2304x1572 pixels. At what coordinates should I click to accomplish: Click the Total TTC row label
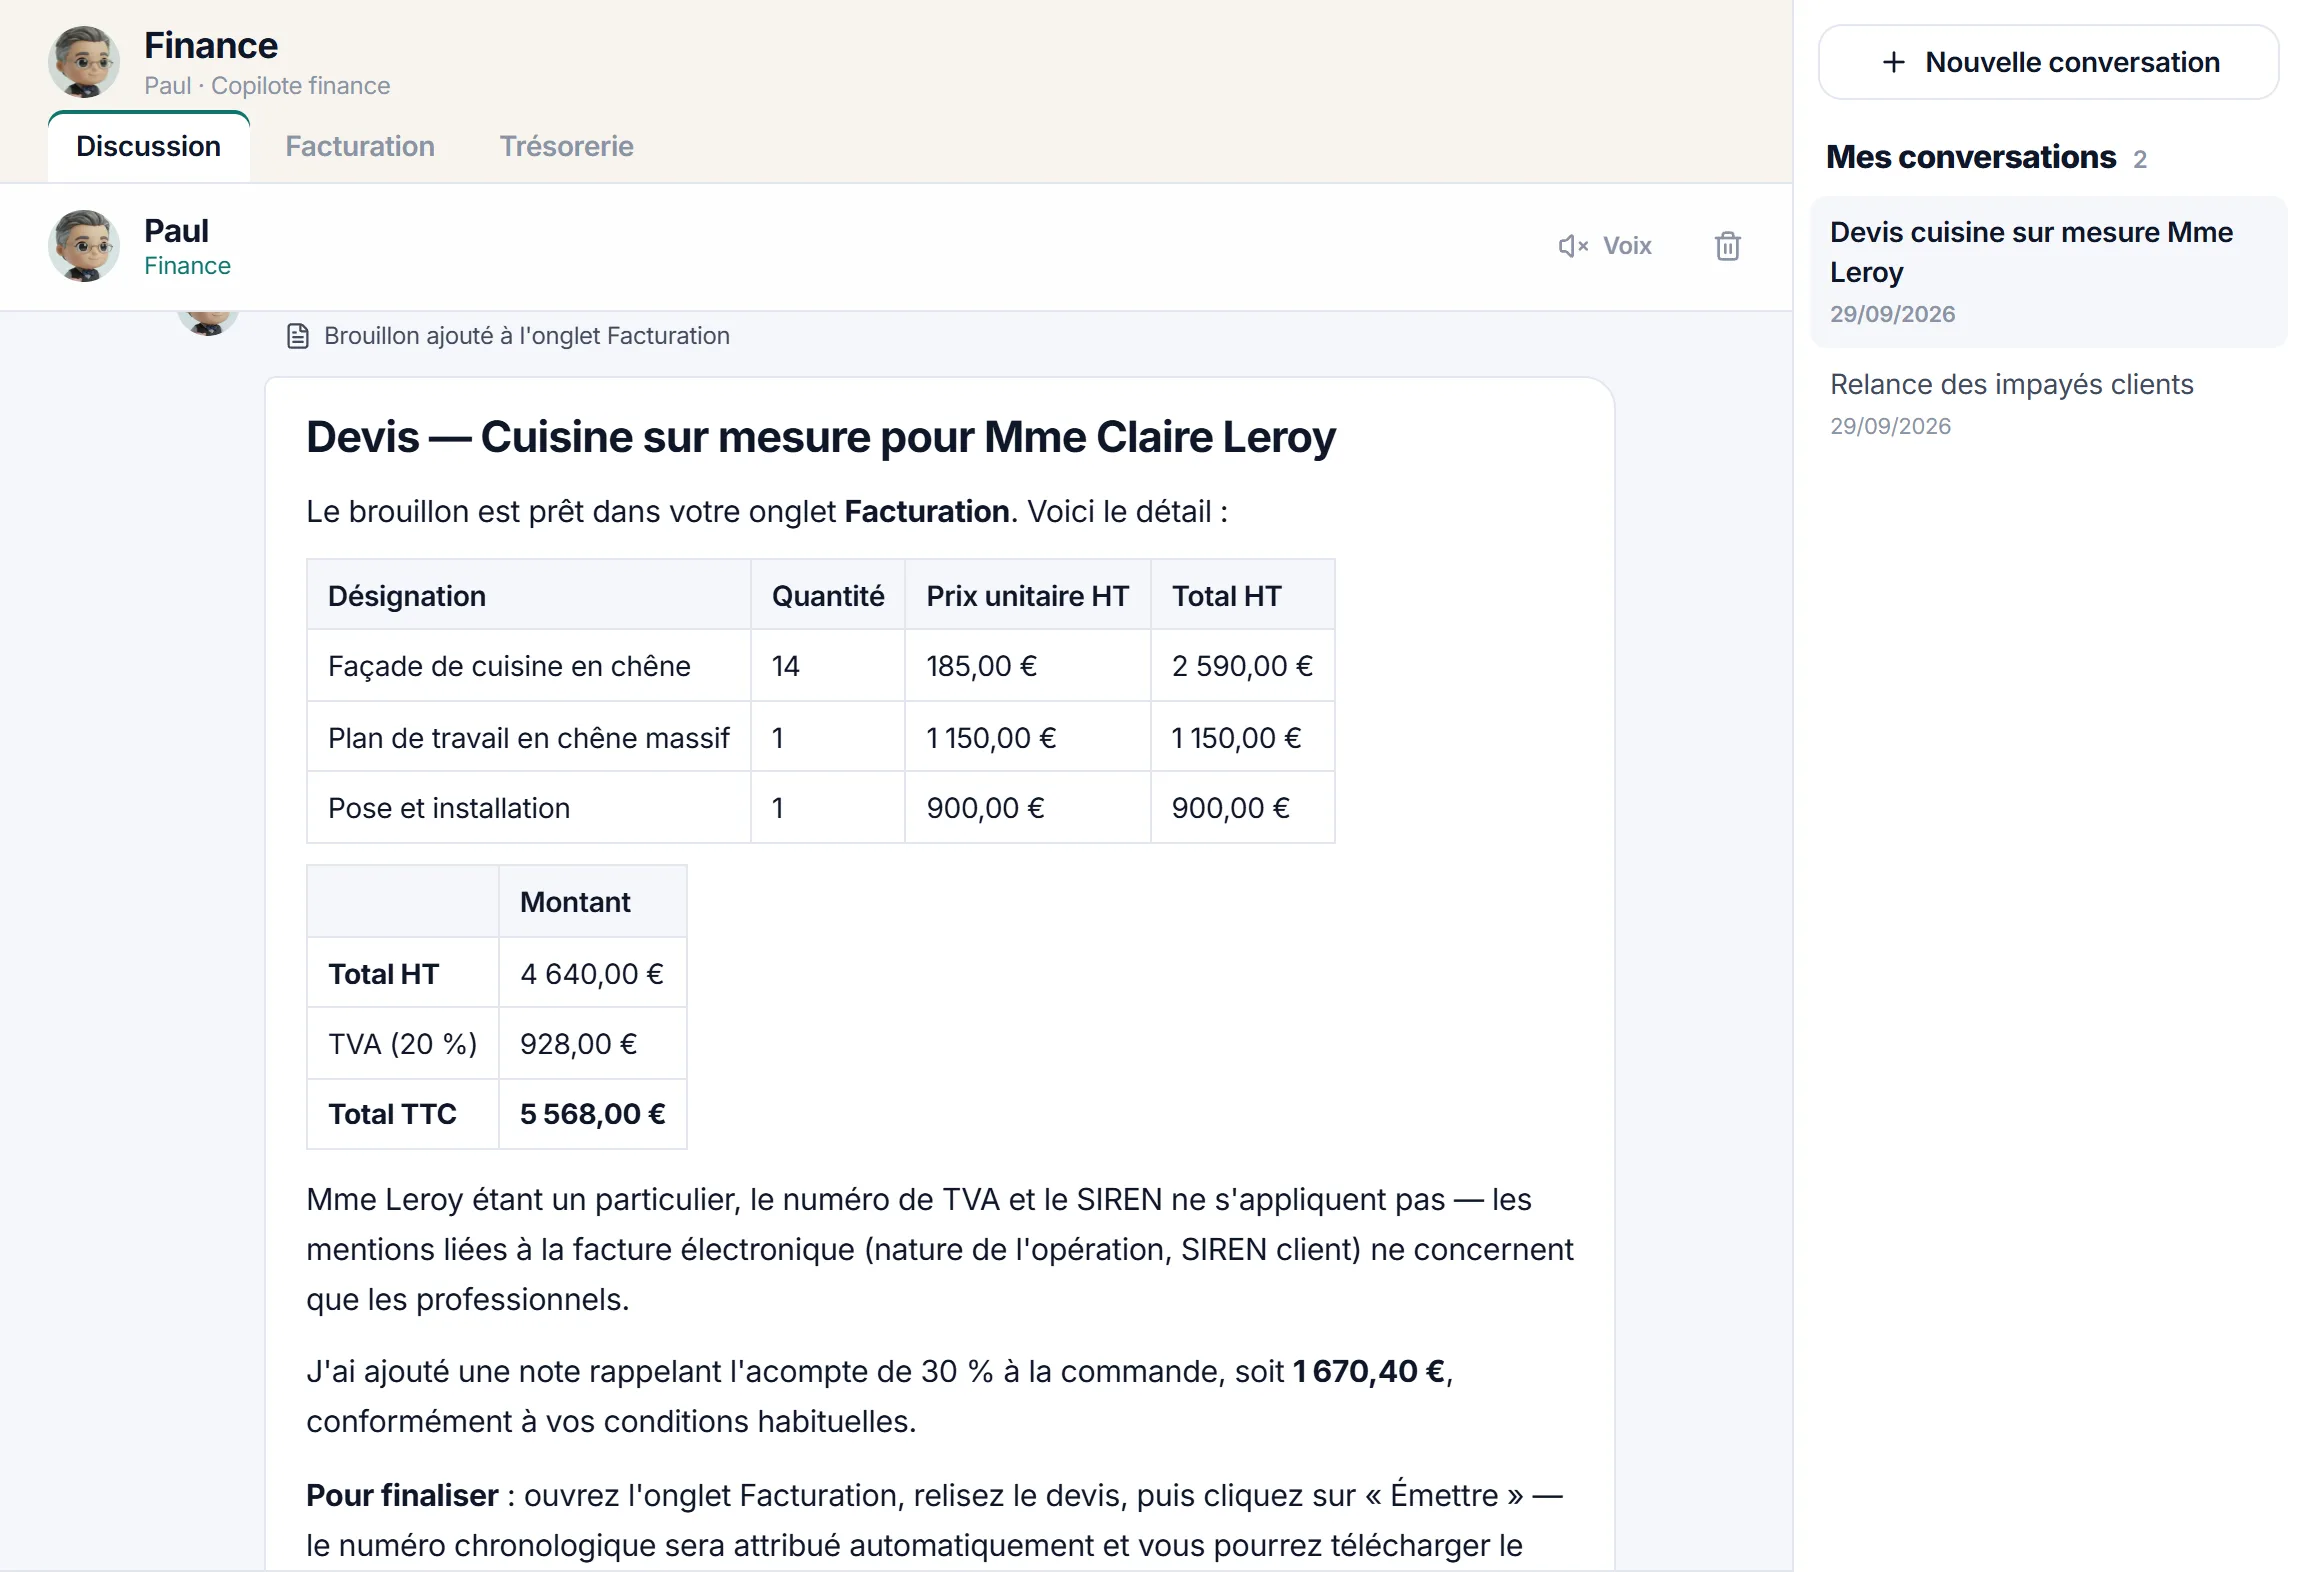403,1114
